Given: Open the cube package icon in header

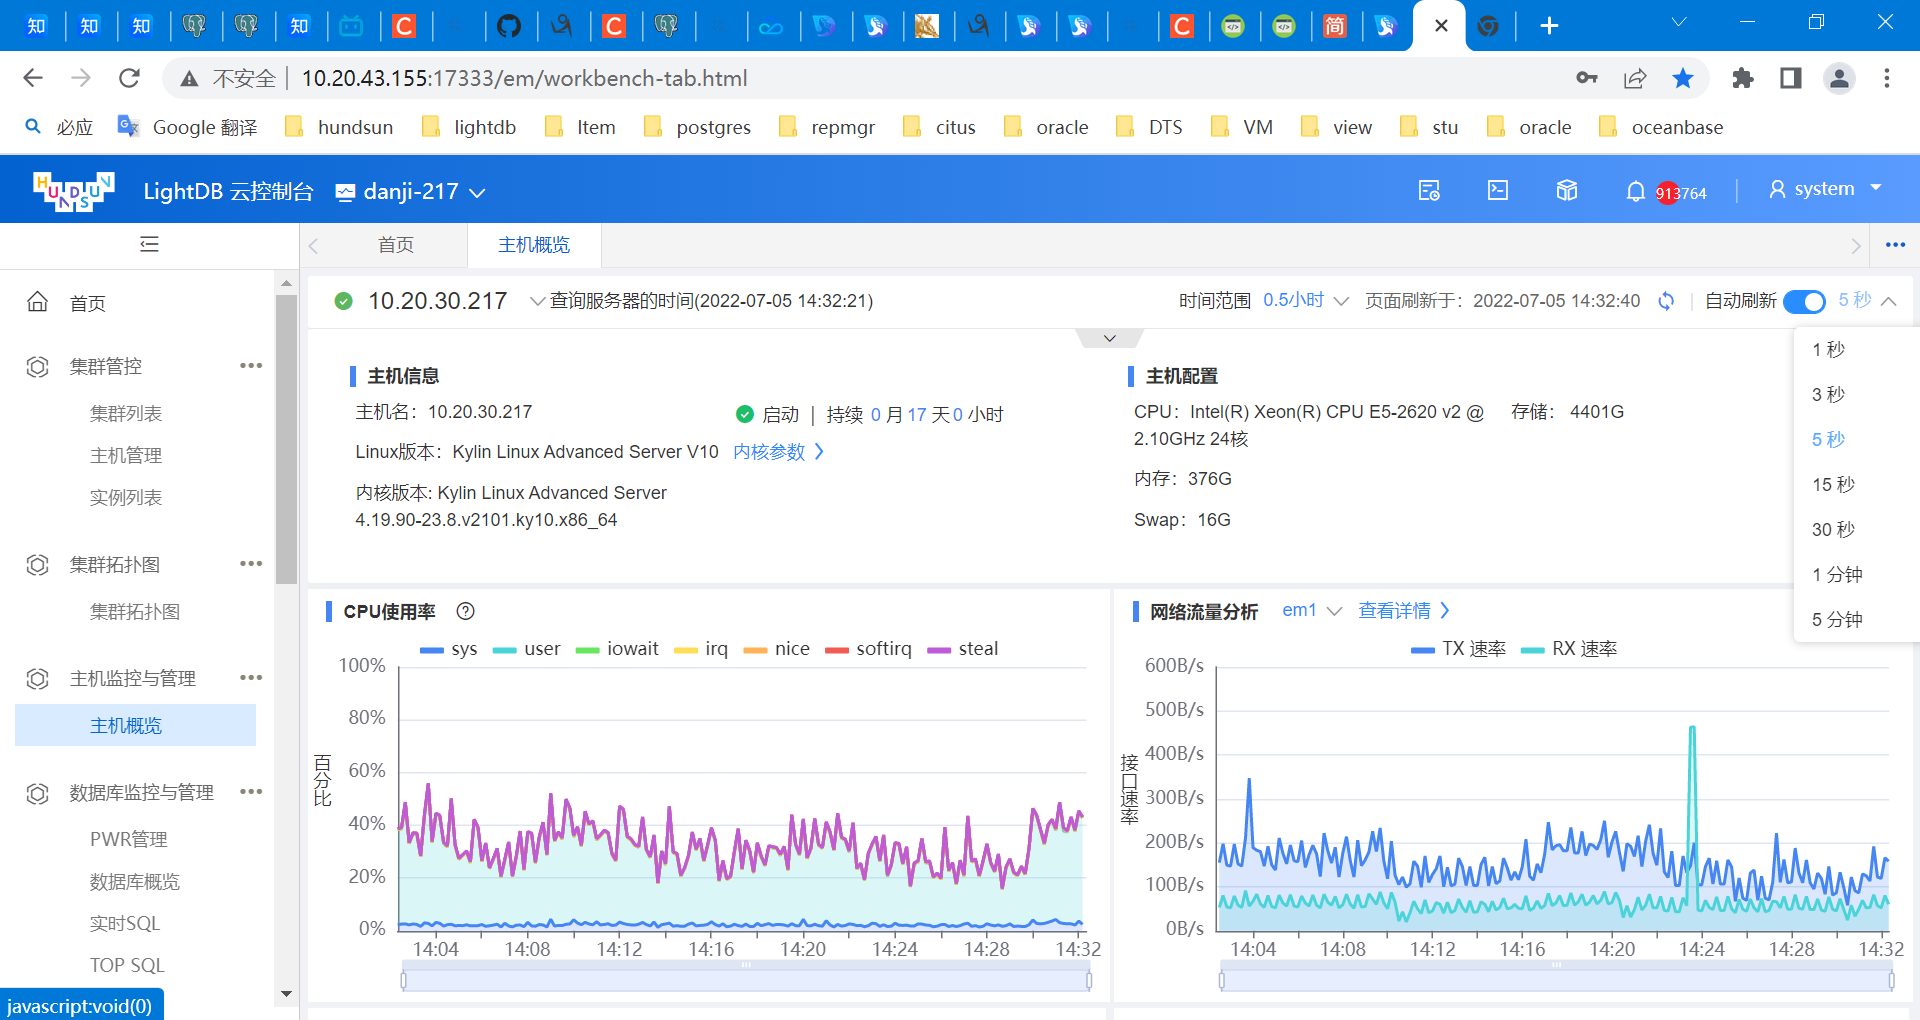Looking at the screenshot, I should click(1567, 190).
